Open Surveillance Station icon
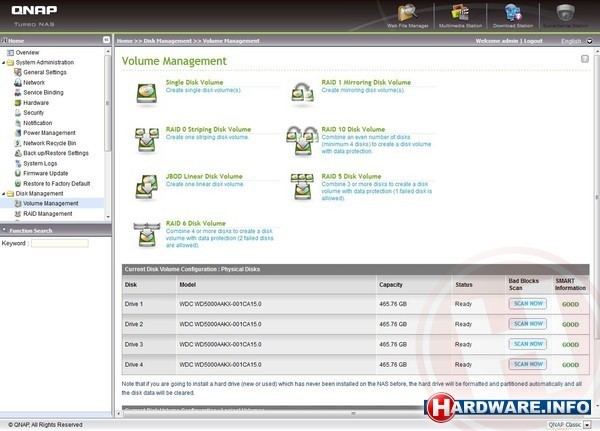Image resolution: width=600 pixels, height=431 pixels. pos(565,13)
